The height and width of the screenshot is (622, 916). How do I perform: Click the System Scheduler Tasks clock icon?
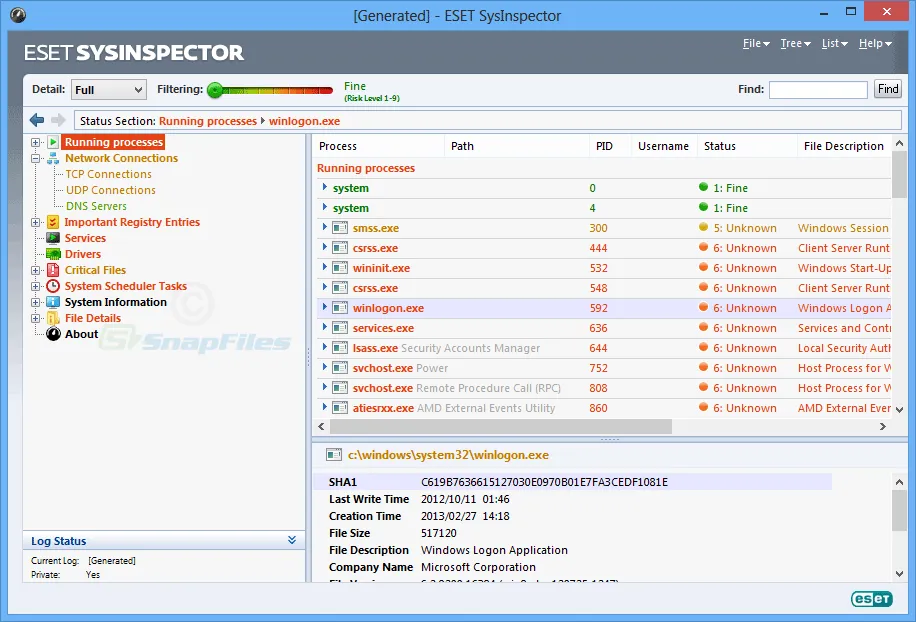53,286
